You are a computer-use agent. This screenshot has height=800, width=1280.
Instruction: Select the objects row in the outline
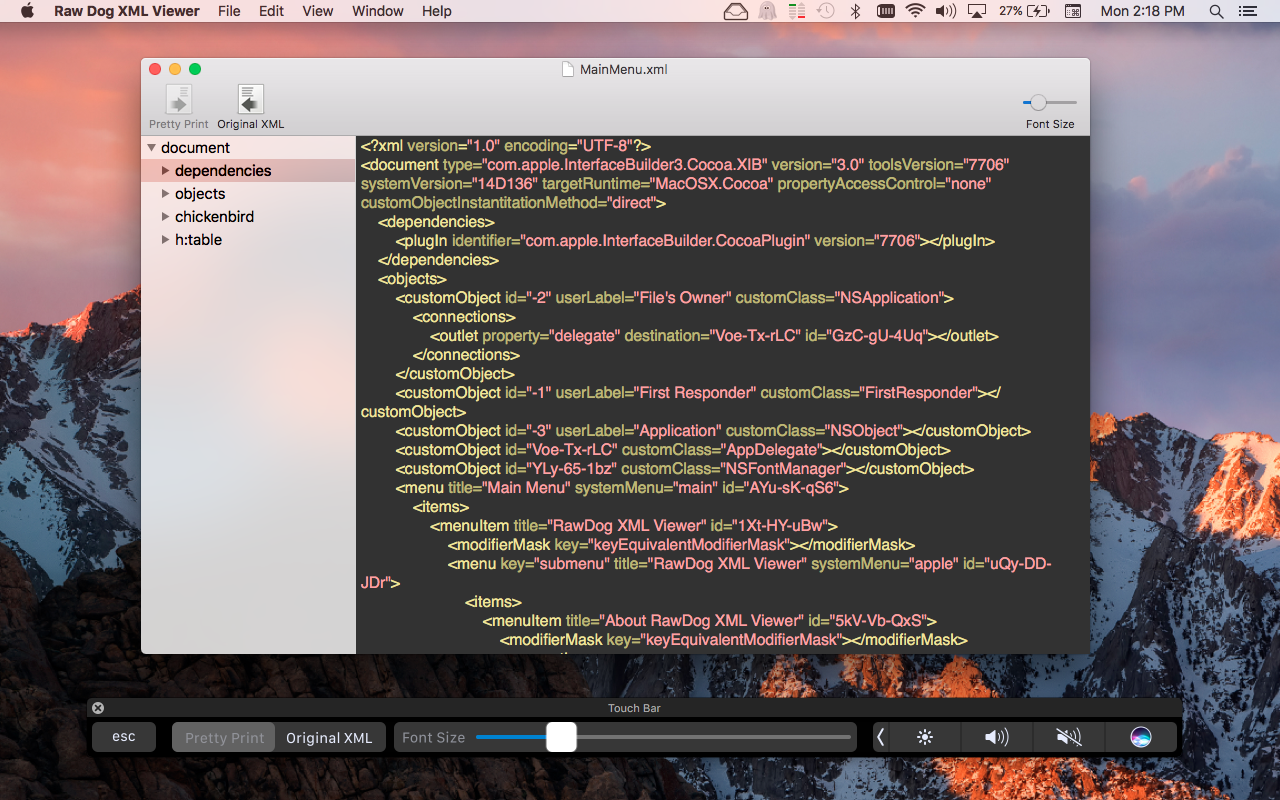pyautogui.click(x=248, y=194)
